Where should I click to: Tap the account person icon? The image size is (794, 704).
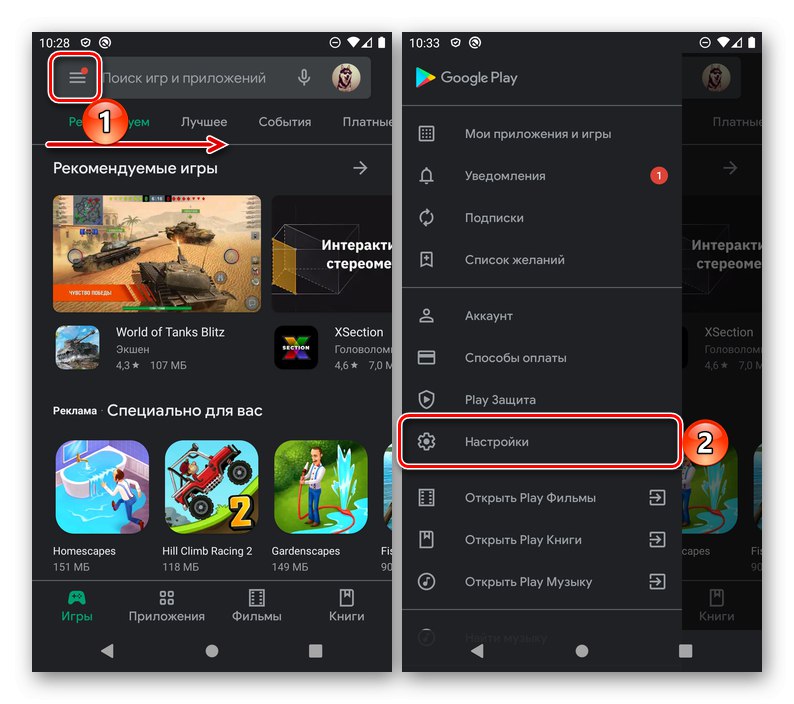coord(426,316)
